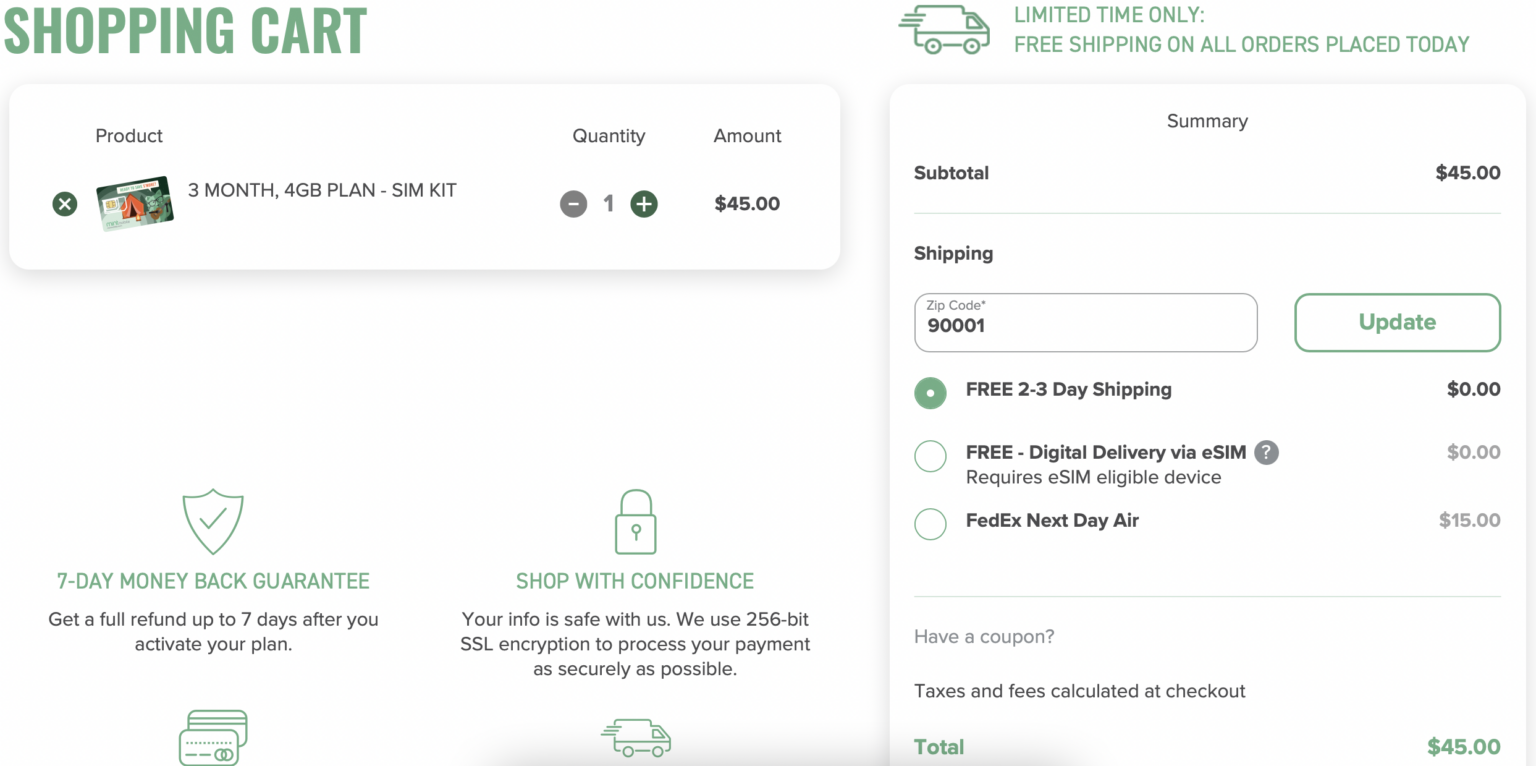The image size is (1536, 766).
Task: Remove the 3 MONTH 4GB PLAN from cart
Action: [64, 204]
